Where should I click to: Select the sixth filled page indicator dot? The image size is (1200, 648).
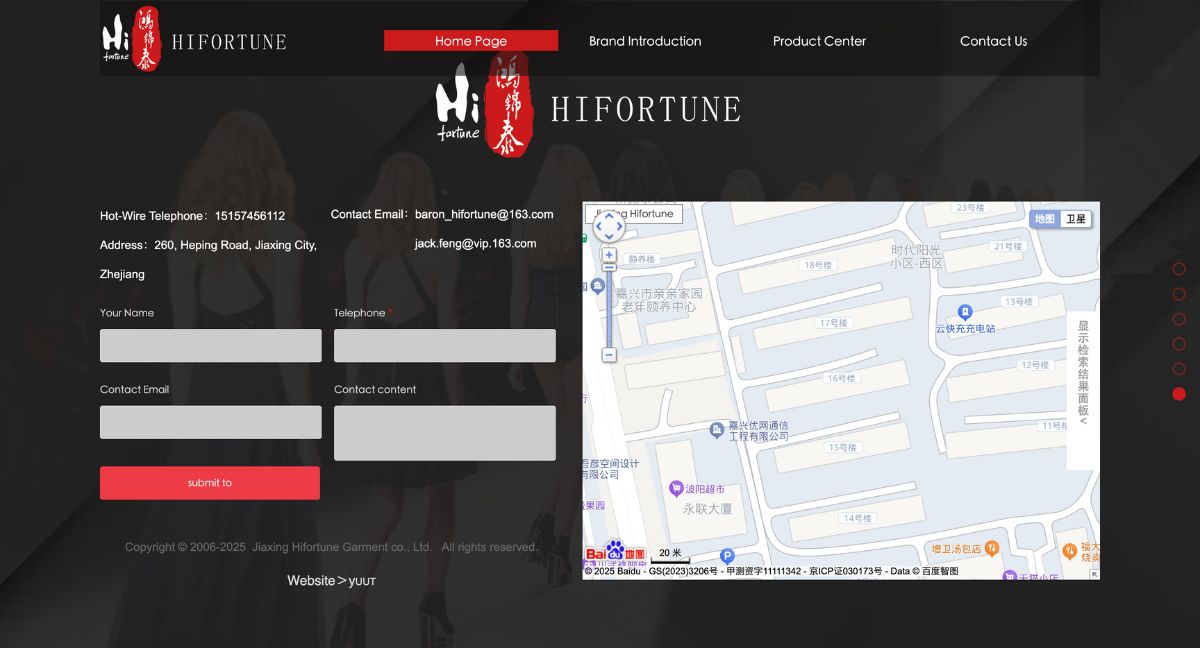pos(1179,394)
